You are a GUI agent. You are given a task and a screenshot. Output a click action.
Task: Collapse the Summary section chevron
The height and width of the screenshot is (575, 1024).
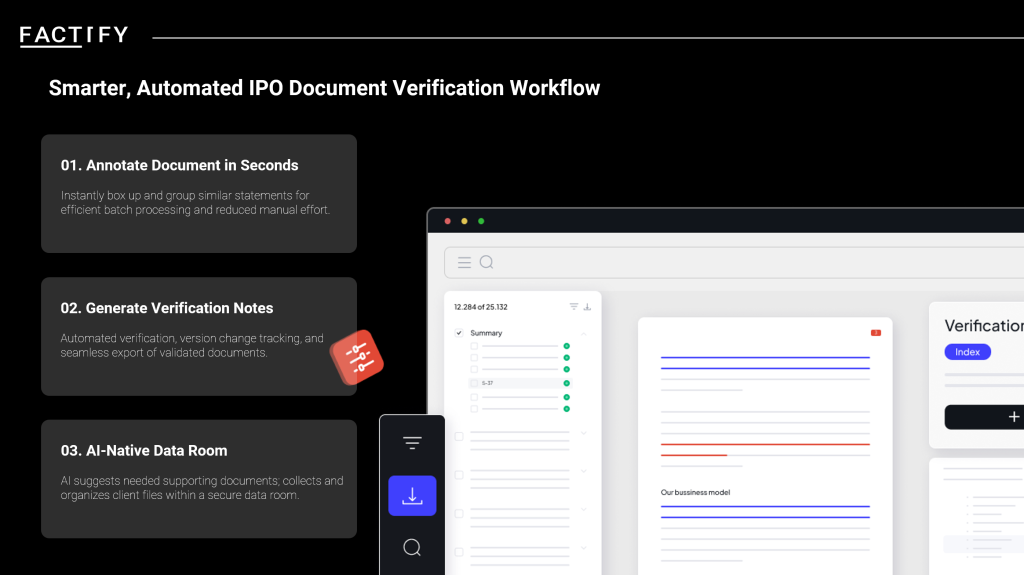(x=584, y=333)
